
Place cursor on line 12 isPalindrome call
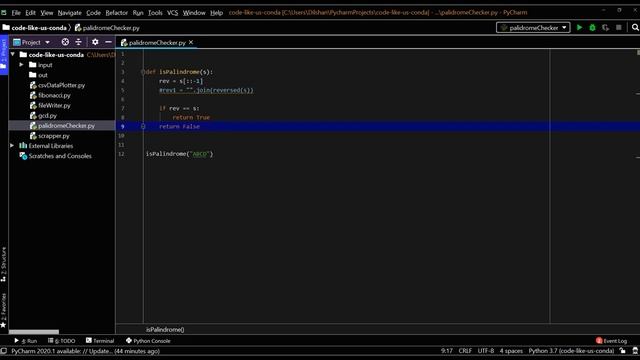click(x=180, y=154)
